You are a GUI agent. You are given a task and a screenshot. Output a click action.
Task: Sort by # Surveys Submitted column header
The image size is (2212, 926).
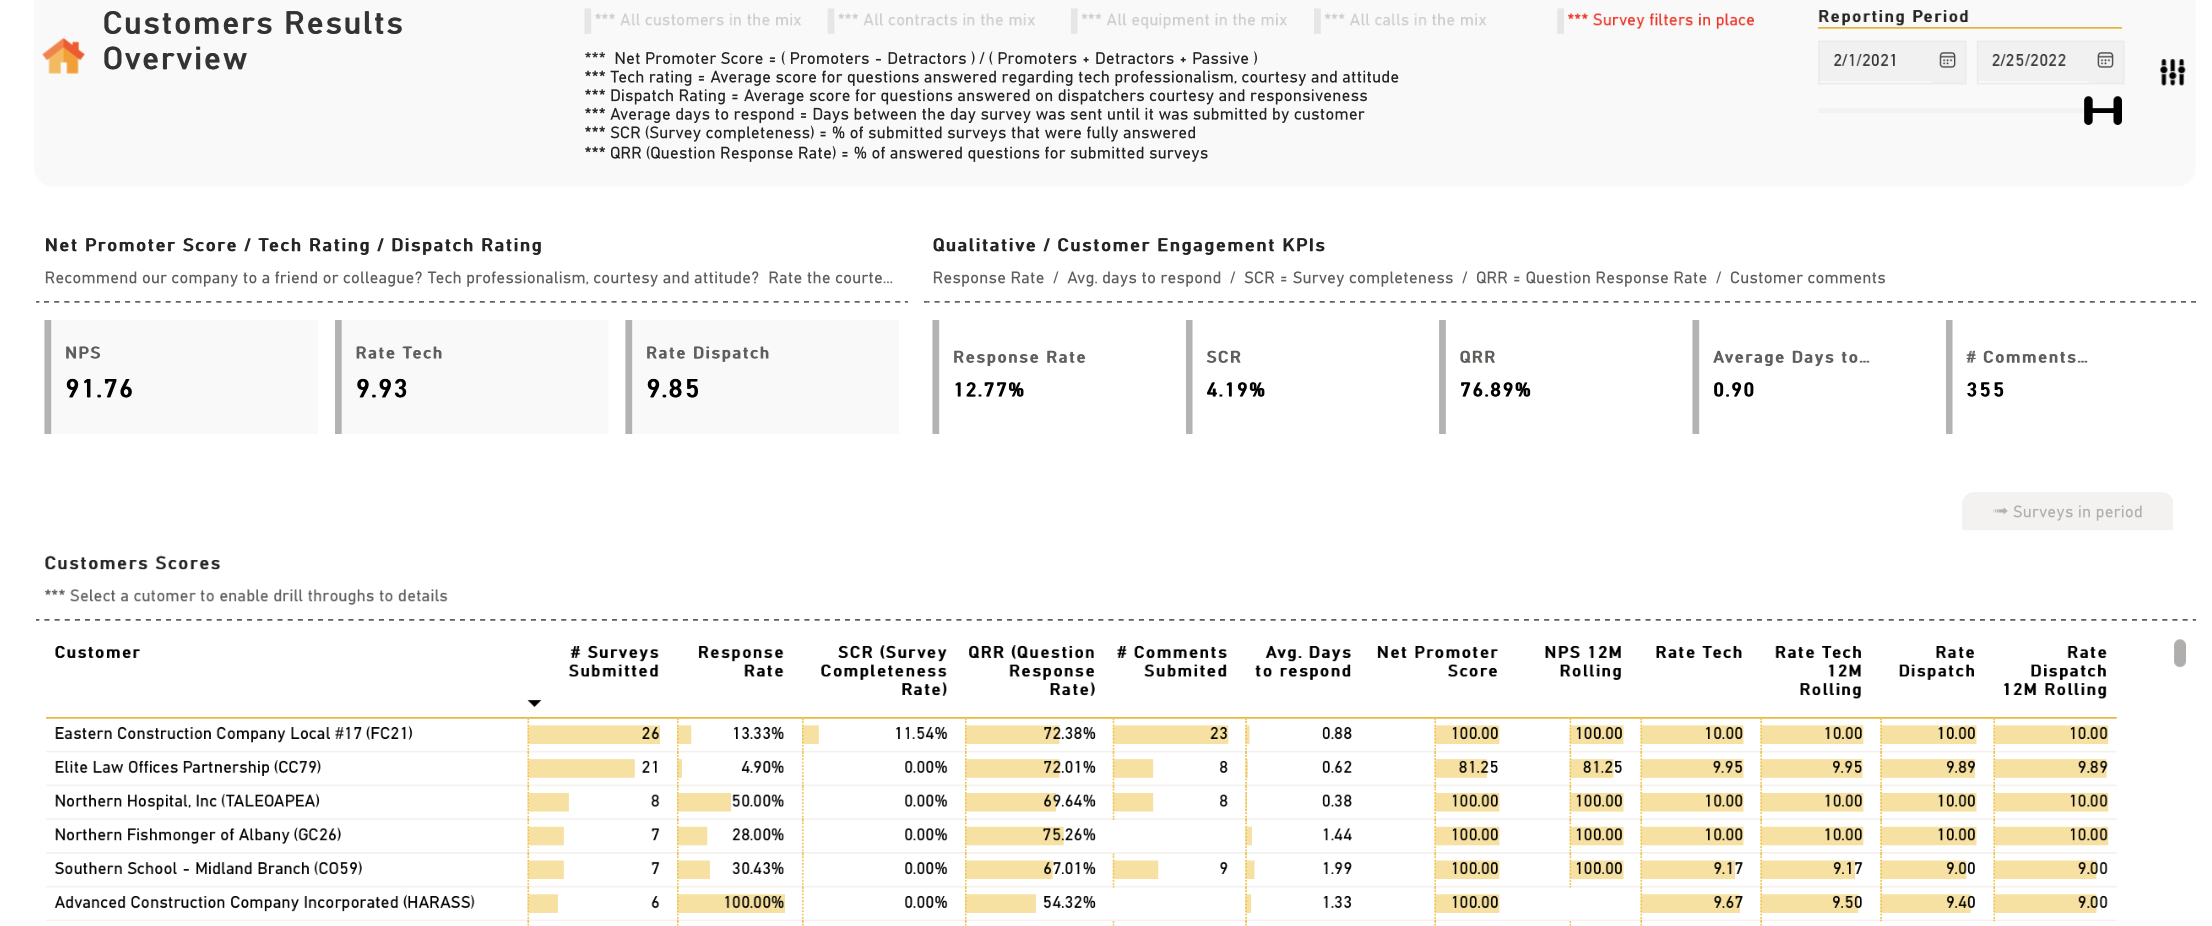614,662
